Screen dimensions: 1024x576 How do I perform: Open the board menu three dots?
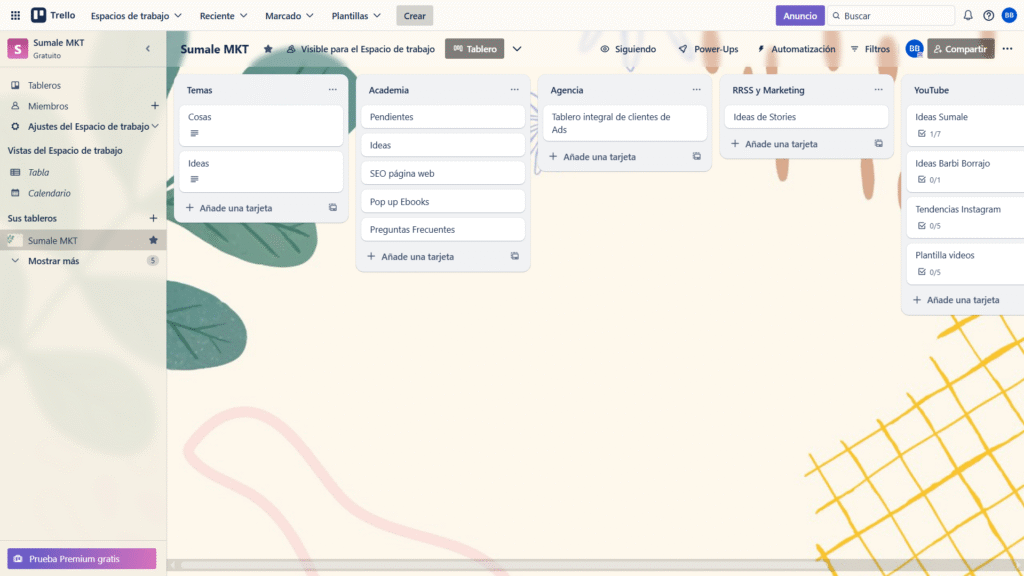click(1007, 49)
